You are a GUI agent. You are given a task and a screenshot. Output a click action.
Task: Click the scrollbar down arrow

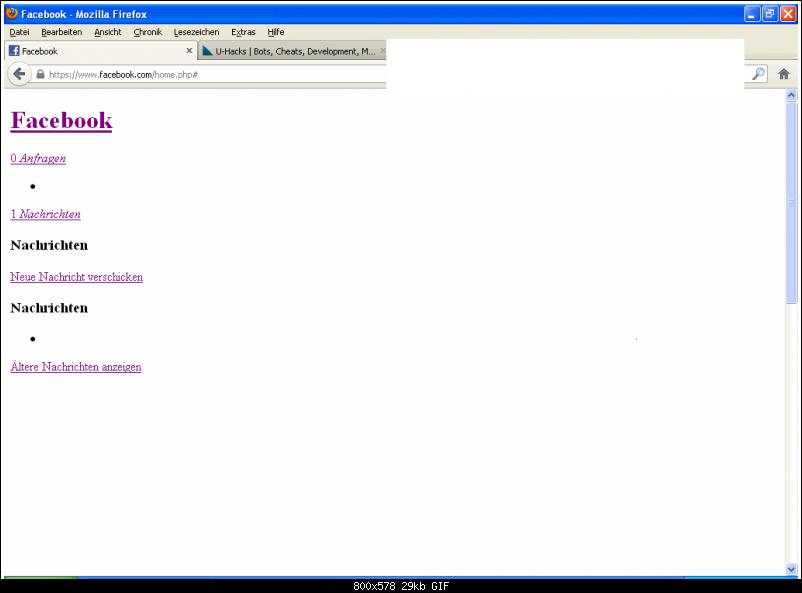791,569
